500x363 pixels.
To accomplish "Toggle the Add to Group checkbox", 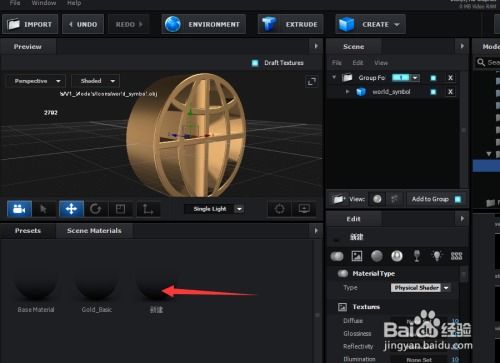I will coord(458,199).
